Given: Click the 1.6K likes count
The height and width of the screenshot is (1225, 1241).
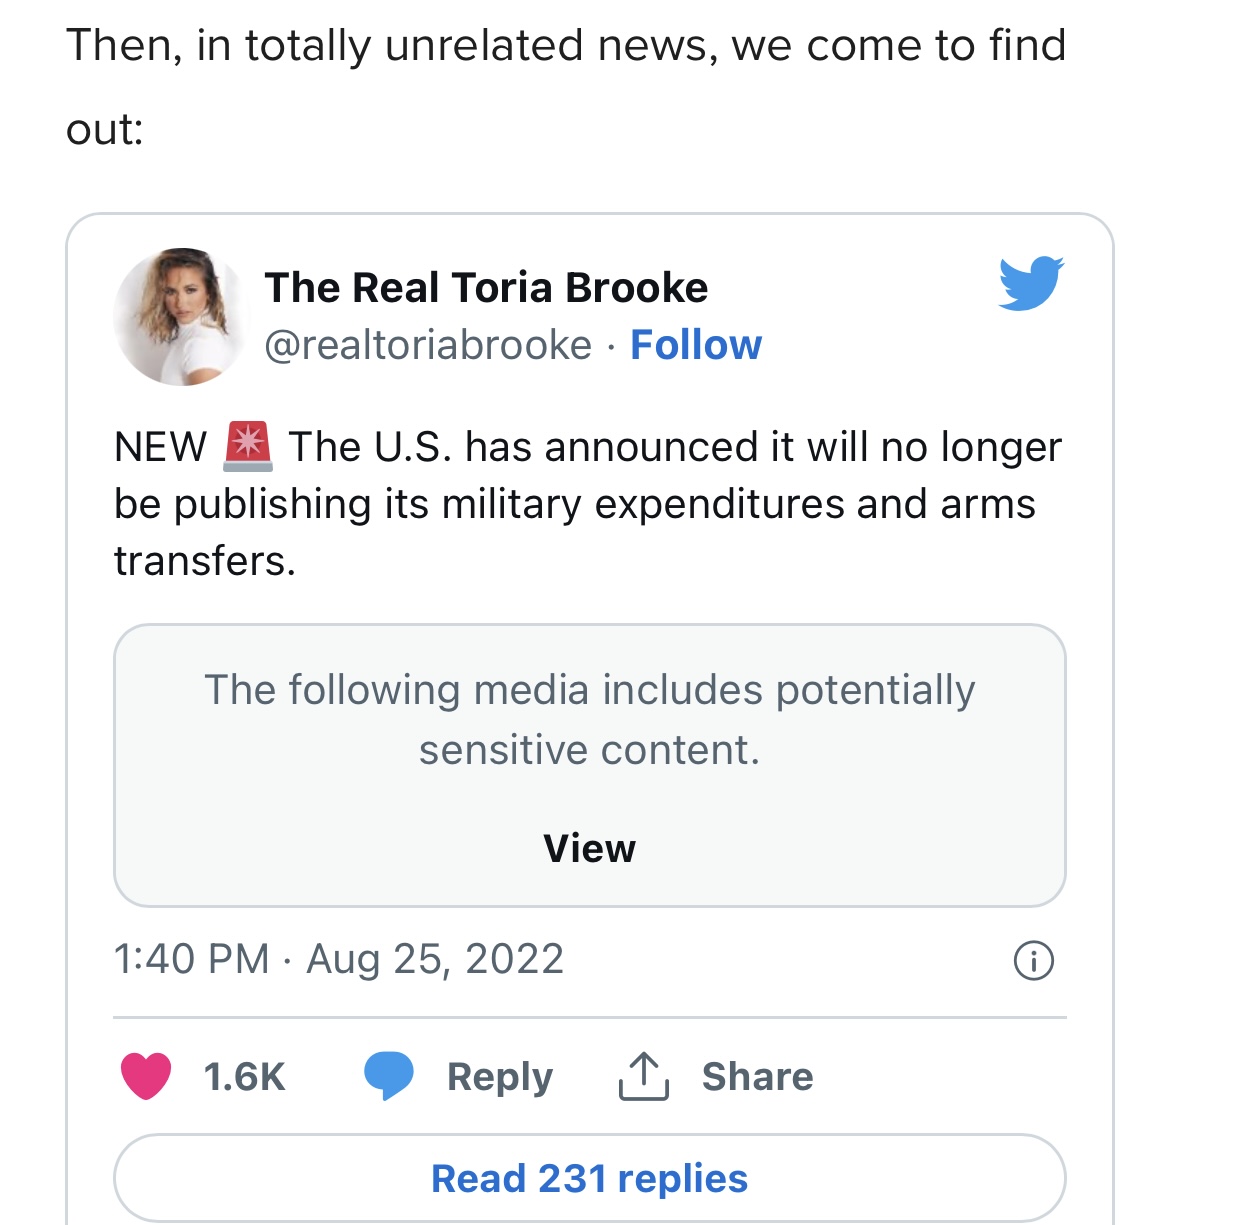Looking at the screenshot, I should click(244, 1076).
